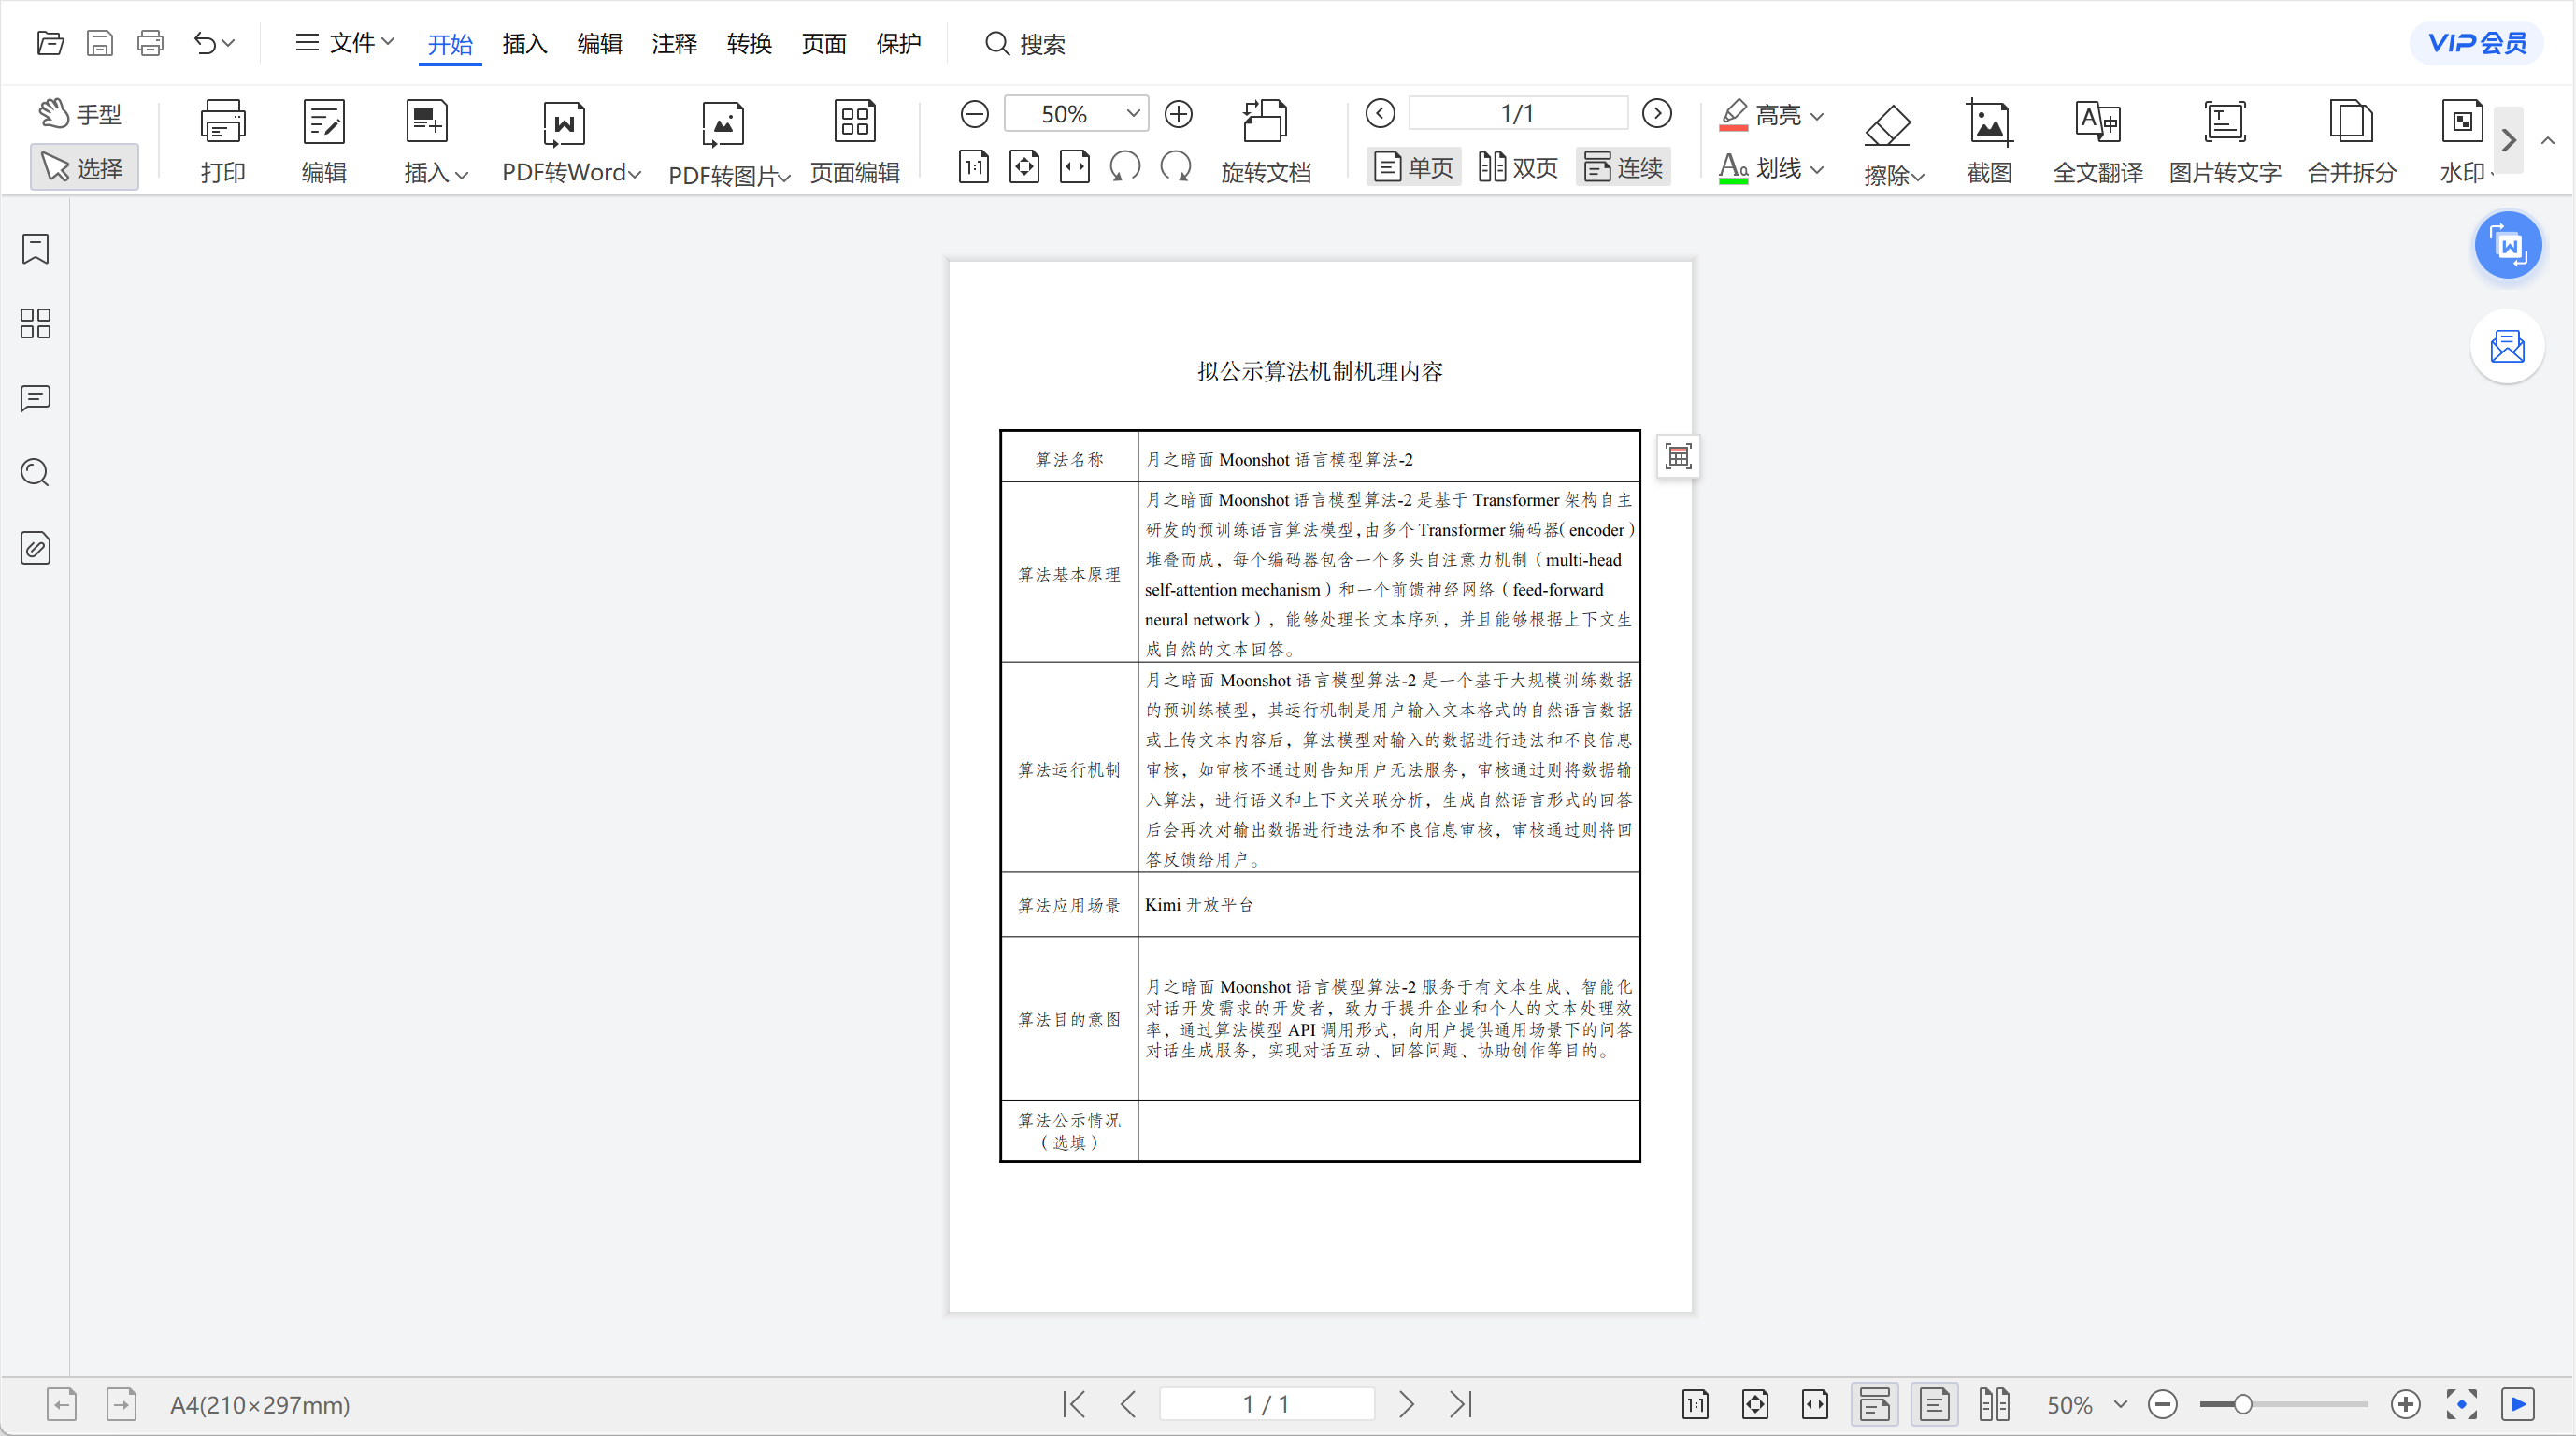Click the ribbon page number field 1/1
The image size is (2576, 1436).
click(1518, 114)
